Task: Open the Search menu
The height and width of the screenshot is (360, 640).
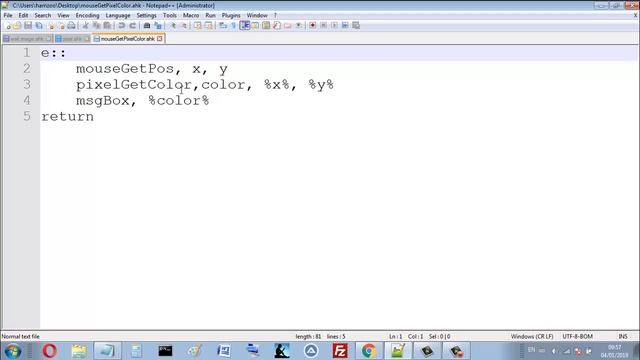Action: coord(42,15)
